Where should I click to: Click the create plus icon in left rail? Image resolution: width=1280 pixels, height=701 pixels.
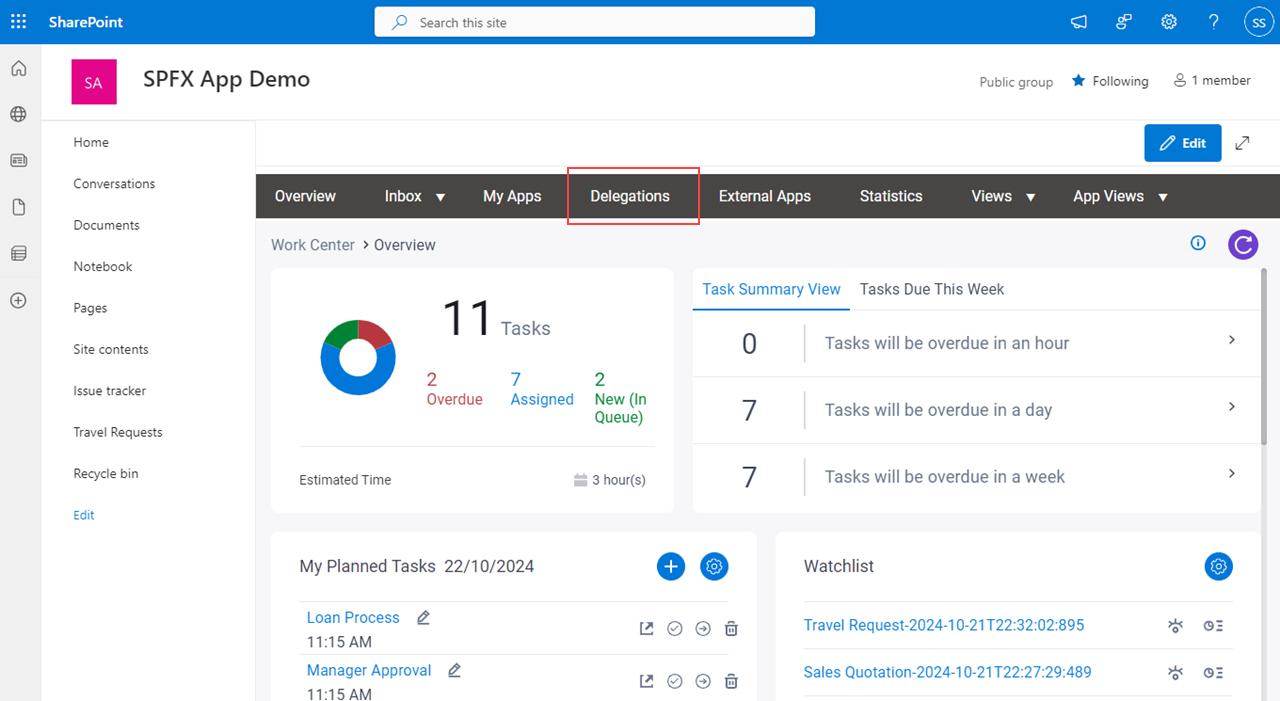pyautogui.click(x=18, y=300)
